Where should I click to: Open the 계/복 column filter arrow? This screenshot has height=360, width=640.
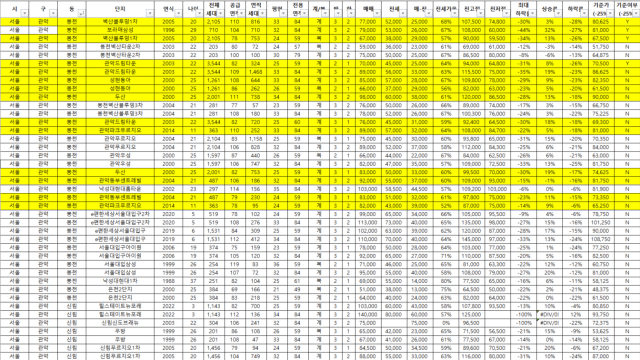point(325,13)
